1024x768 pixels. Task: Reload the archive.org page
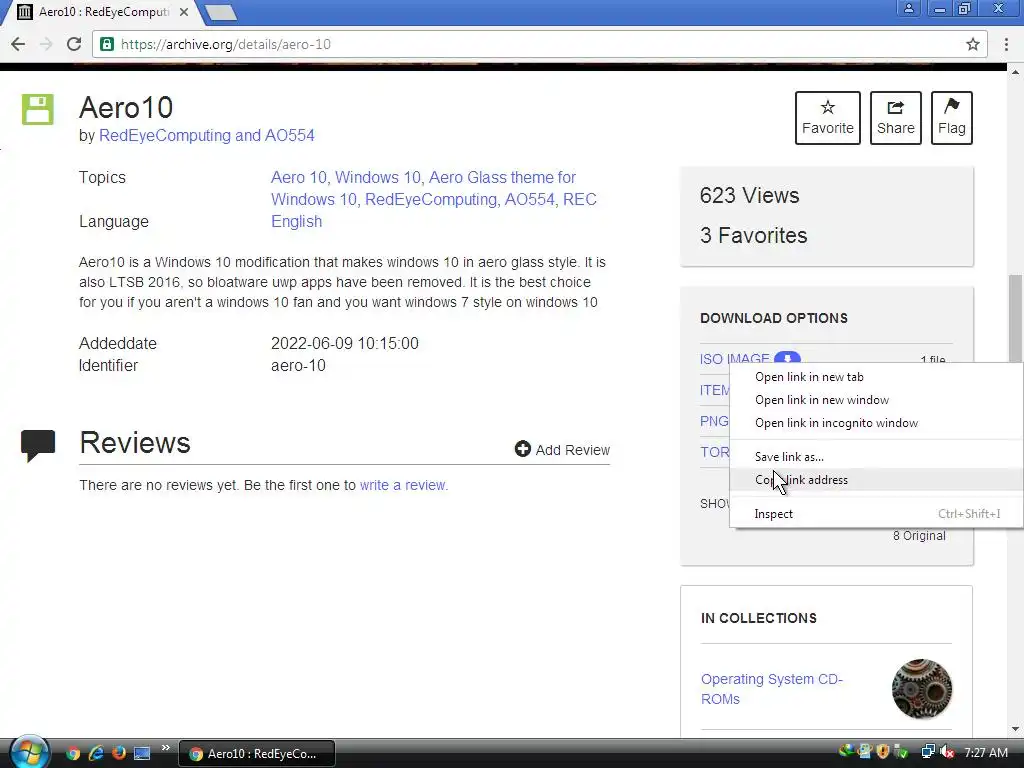click(x=74, y=44)
